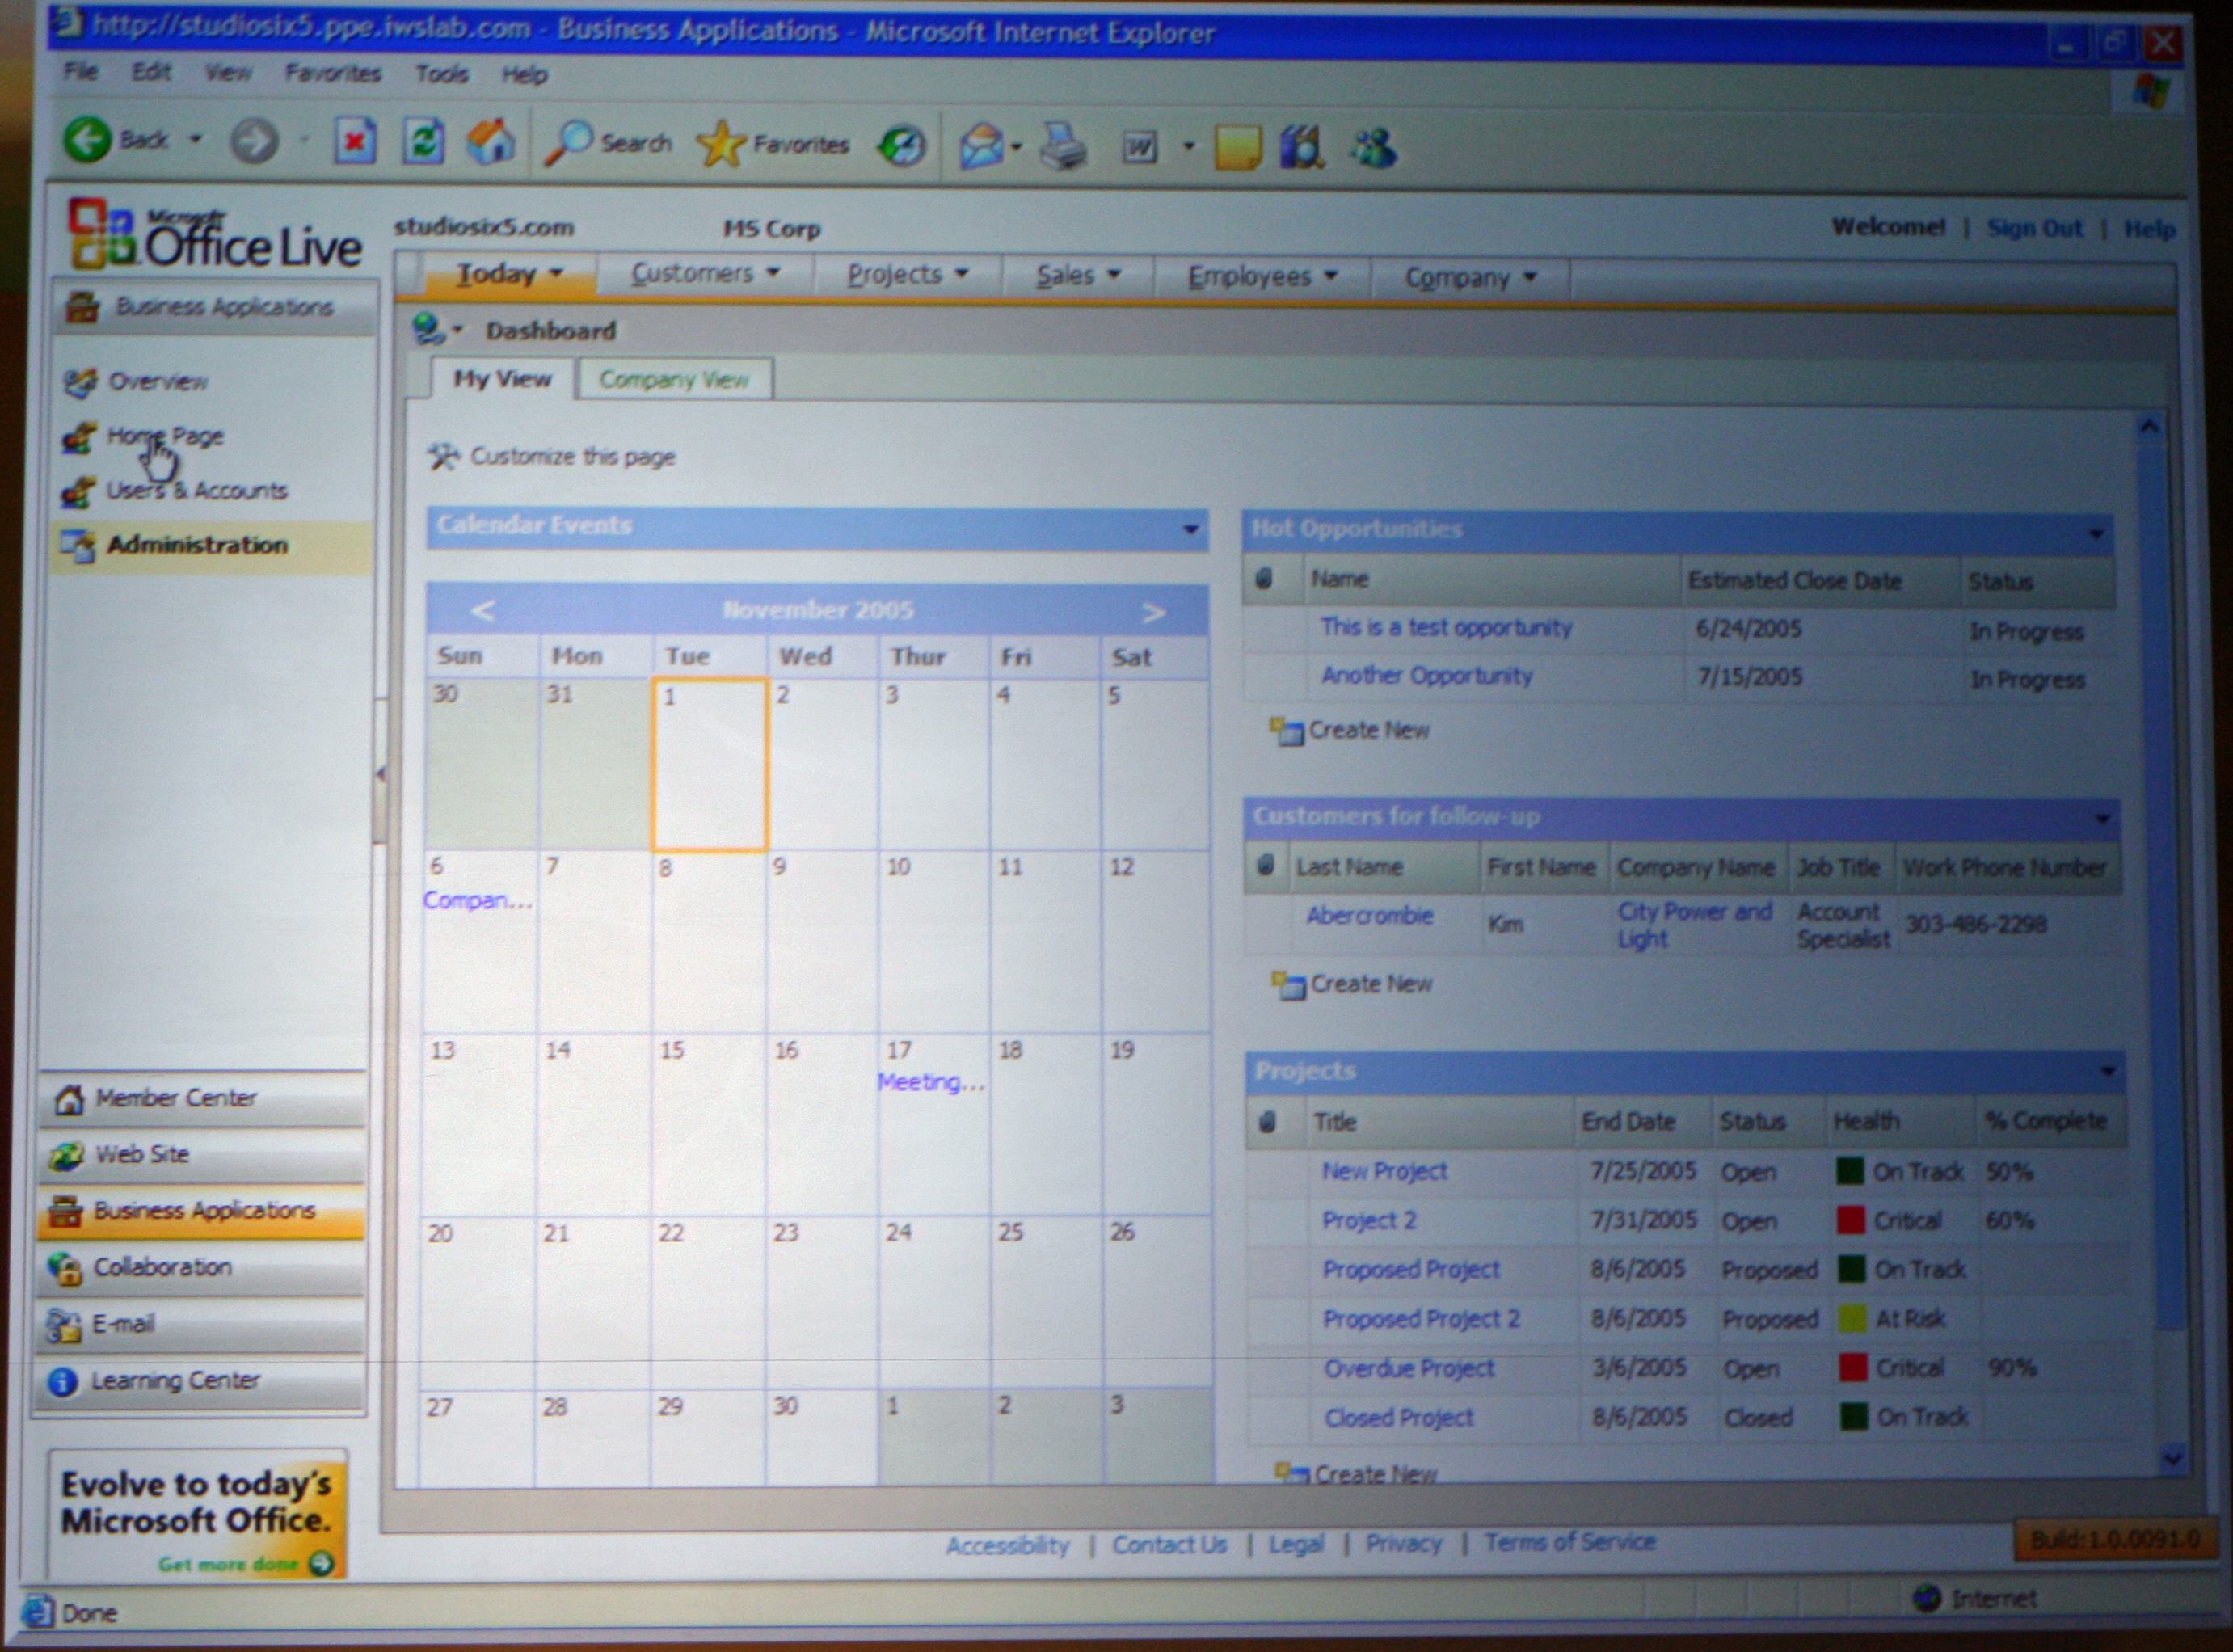Switch to the Company View tab
Viewport: 2233px width, 1652px height.
click(674, 379)
